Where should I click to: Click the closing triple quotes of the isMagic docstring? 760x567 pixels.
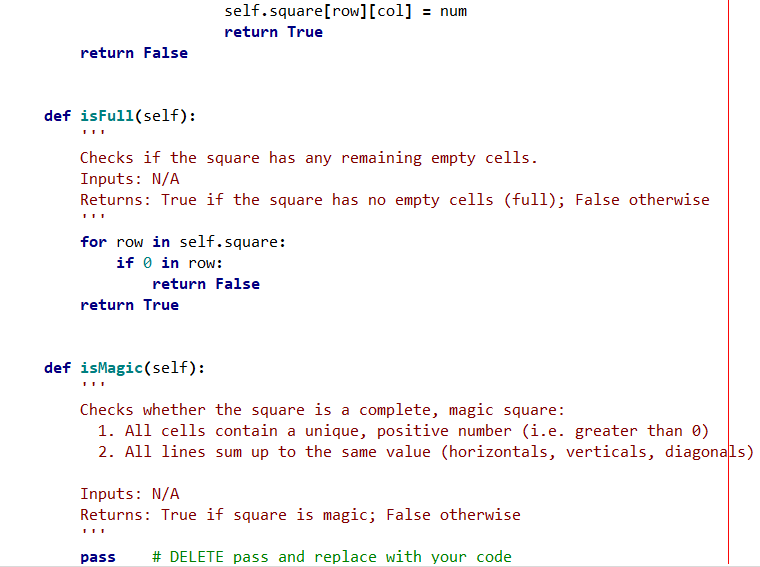point(93,530)
